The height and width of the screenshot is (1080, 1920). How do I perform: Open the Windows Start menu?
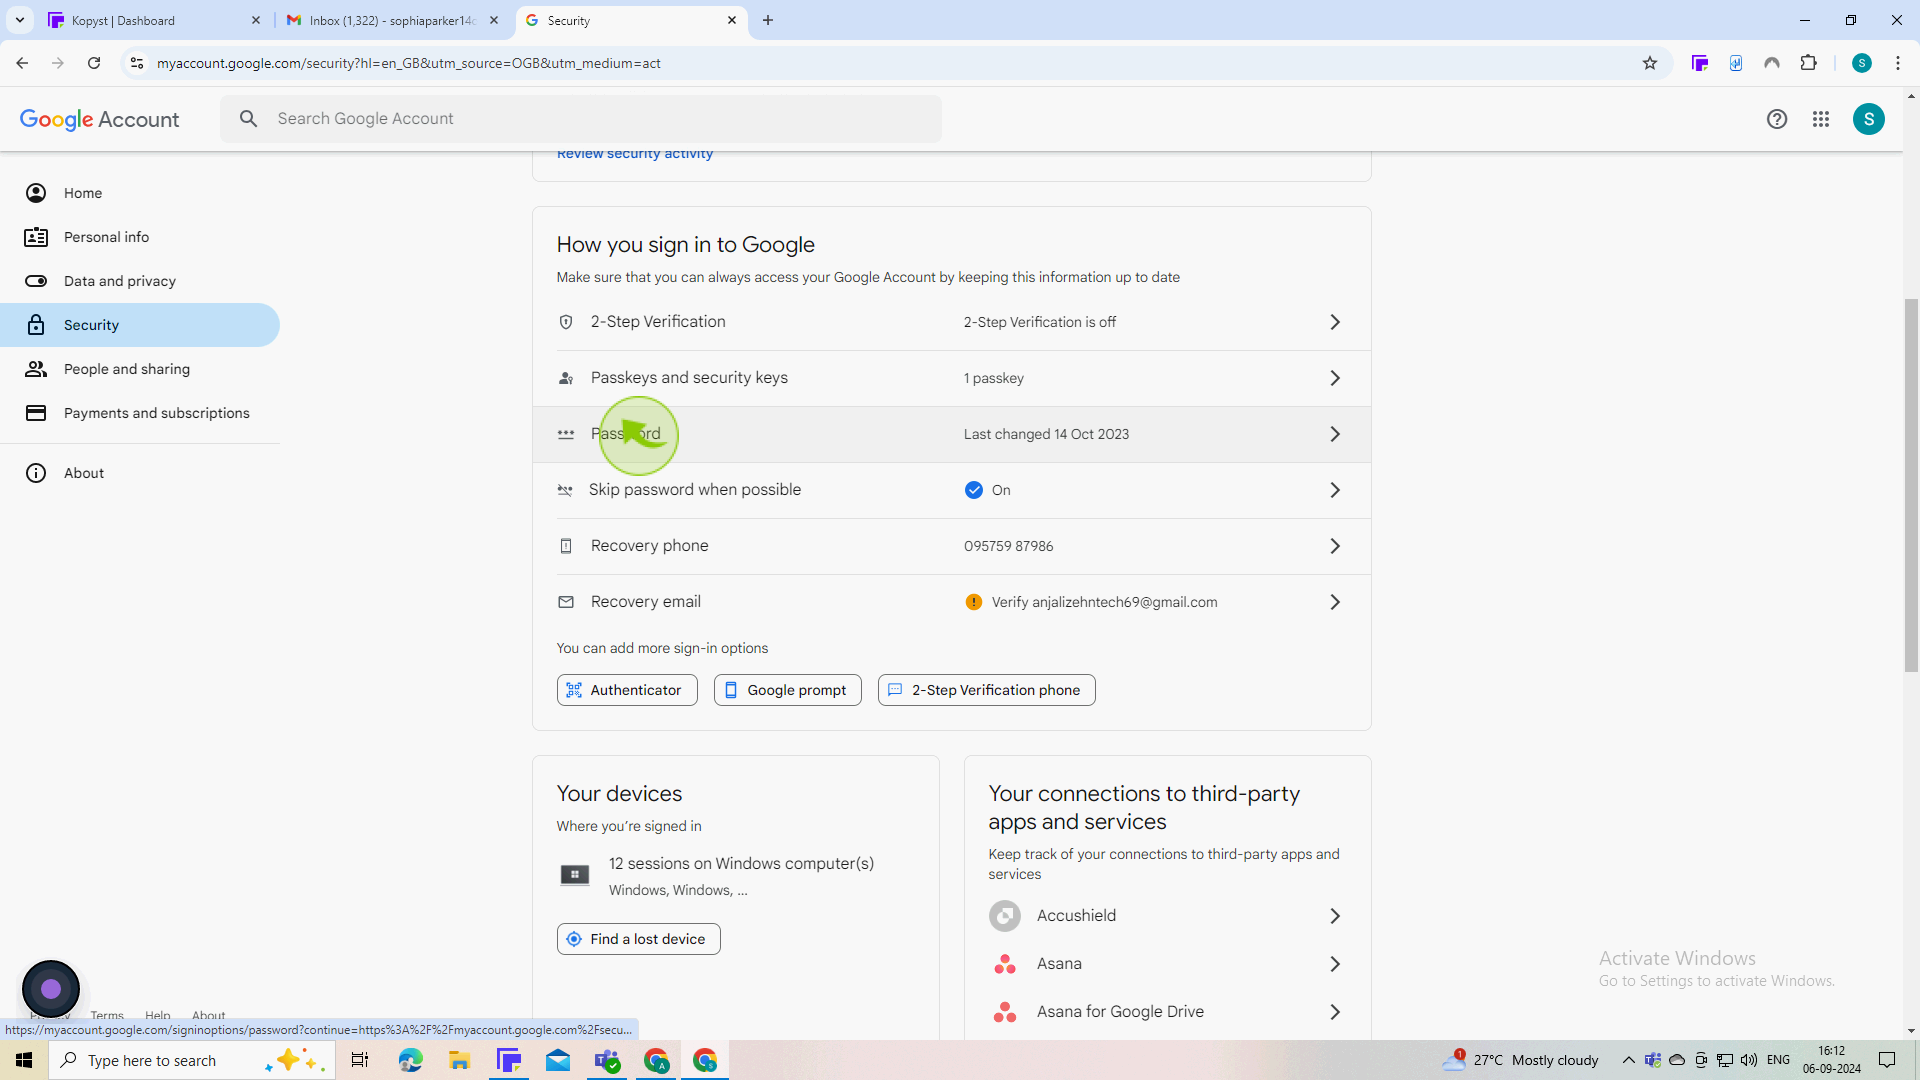[x=24, y=1060]
